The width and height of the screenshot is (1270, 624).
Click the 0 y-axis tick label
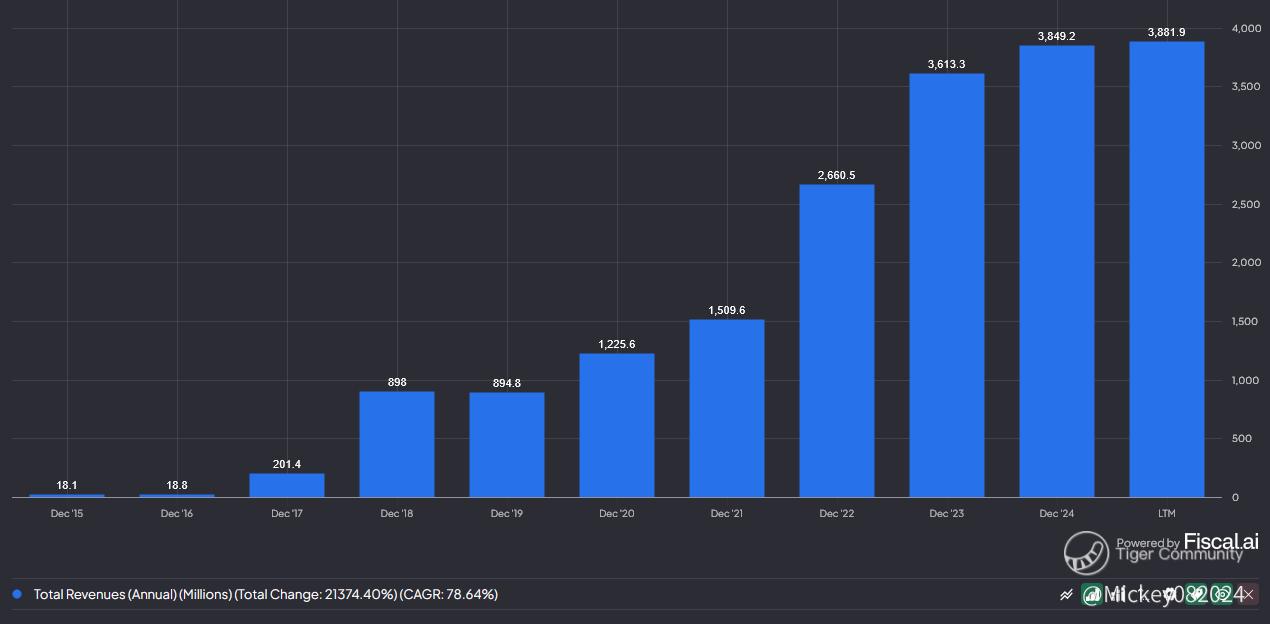tap(1236, 497)
